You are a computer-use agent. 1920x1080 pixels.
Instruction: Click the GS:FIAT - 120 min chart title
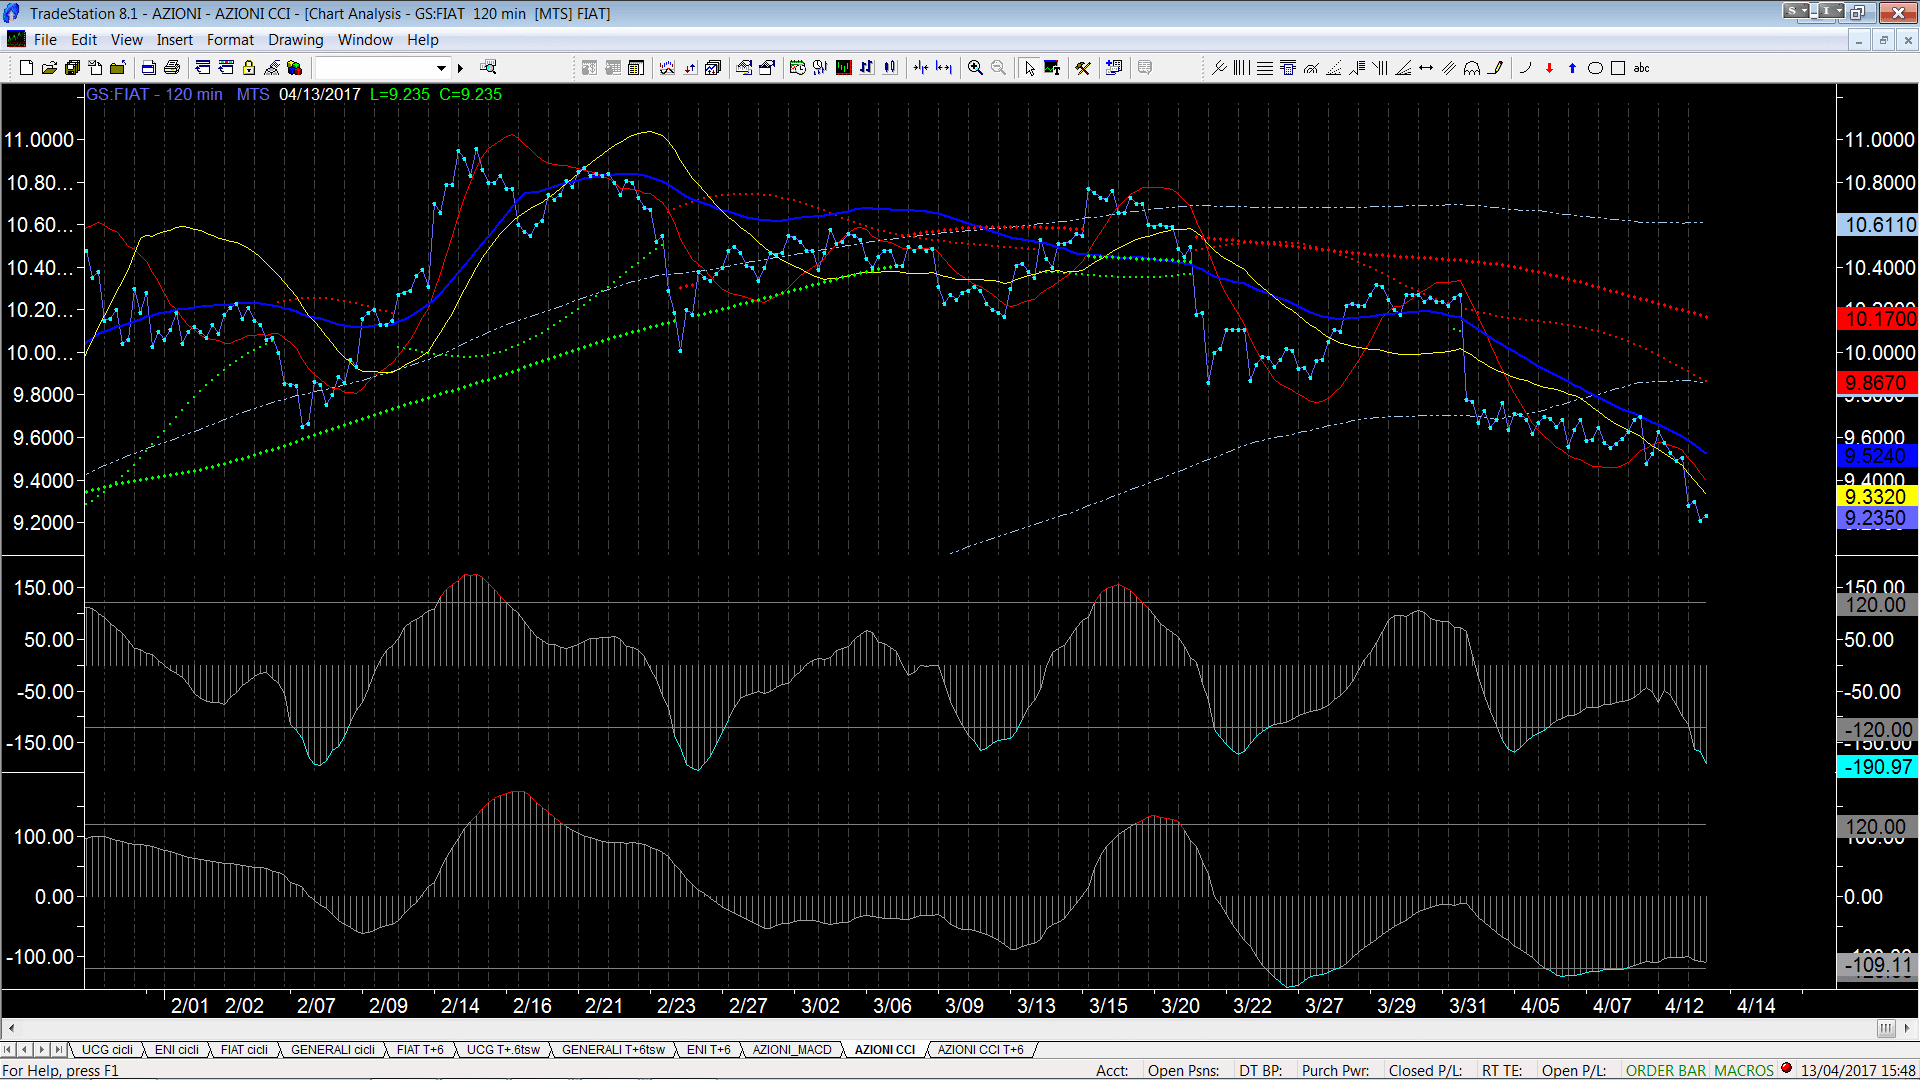click(154, 94)
